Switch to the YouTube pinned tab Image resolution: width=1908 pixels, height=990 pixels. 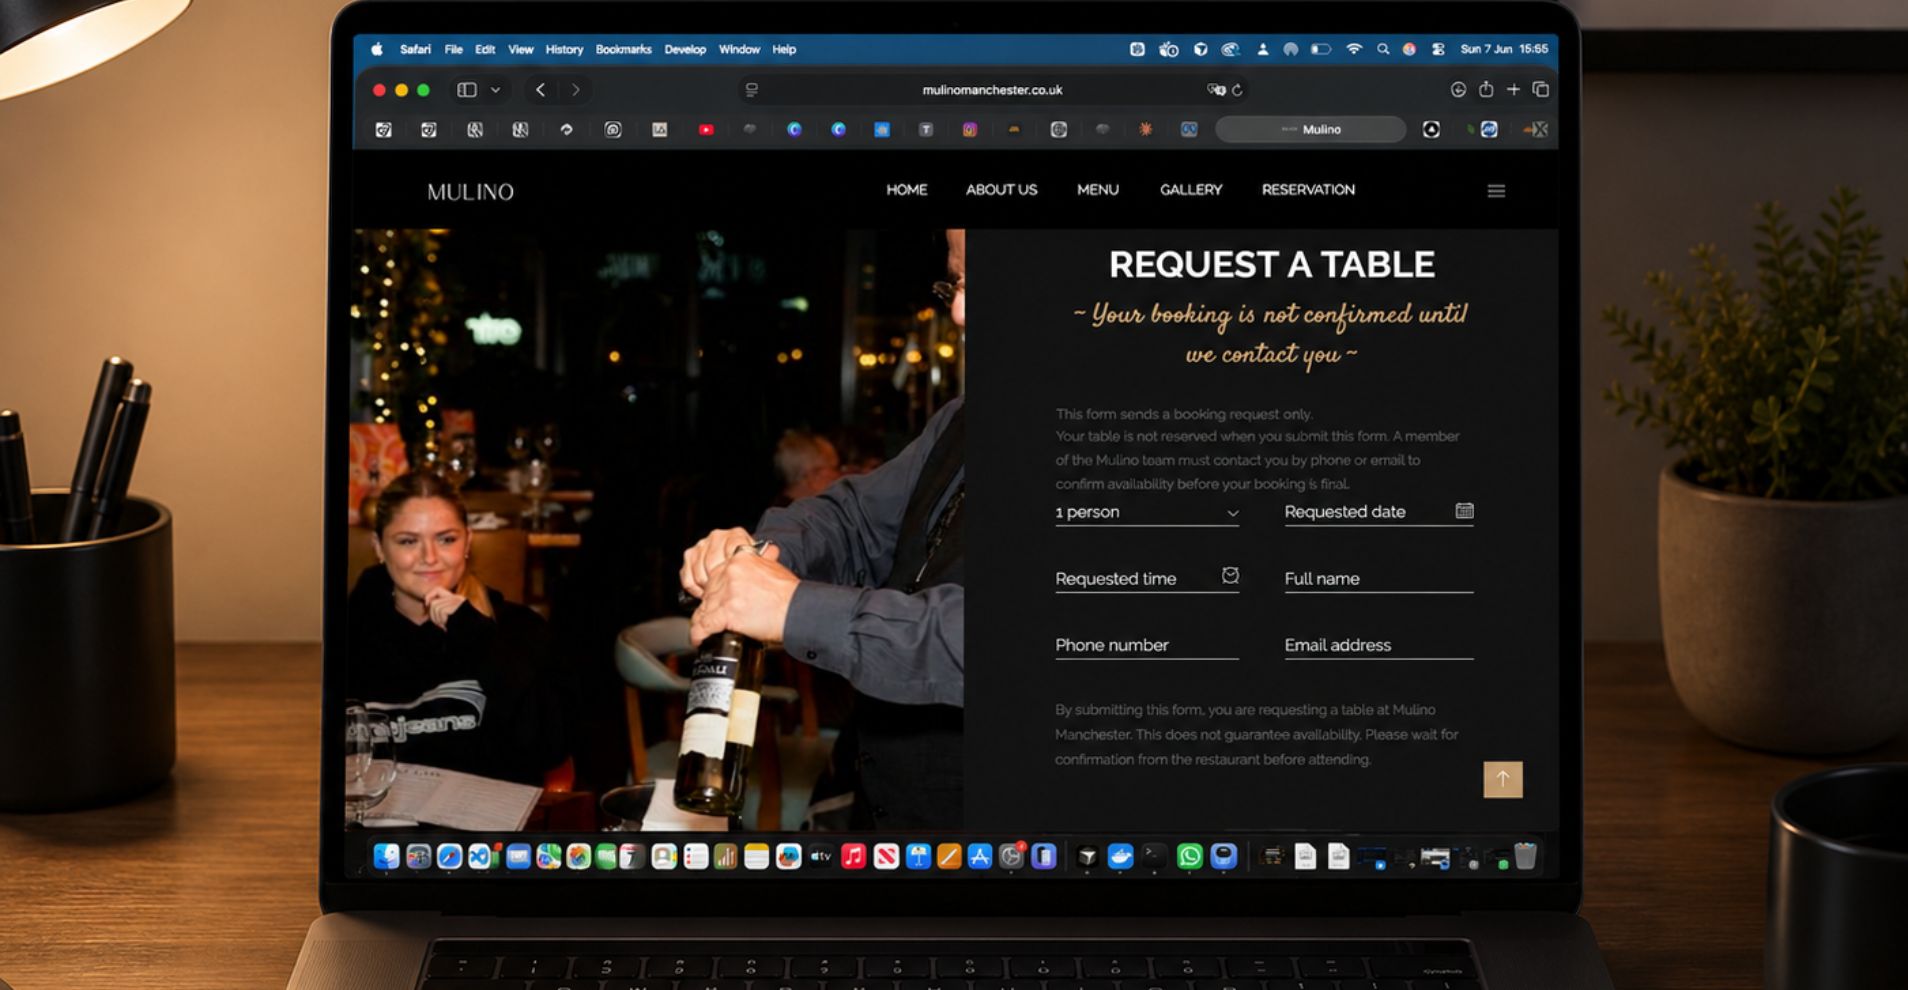[706, 130]
